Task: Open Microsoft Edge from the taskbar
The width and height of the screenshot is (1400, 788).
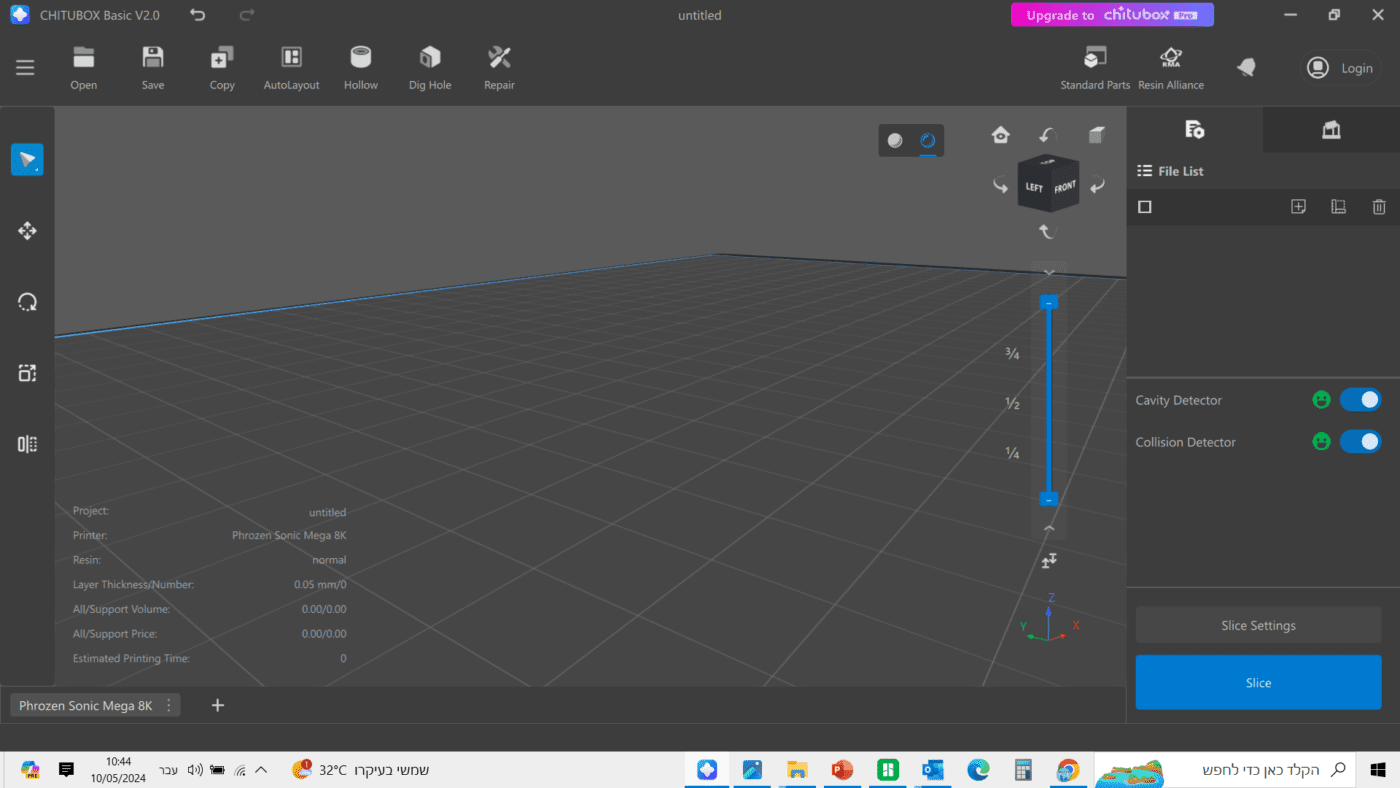Action: point(978,770)
